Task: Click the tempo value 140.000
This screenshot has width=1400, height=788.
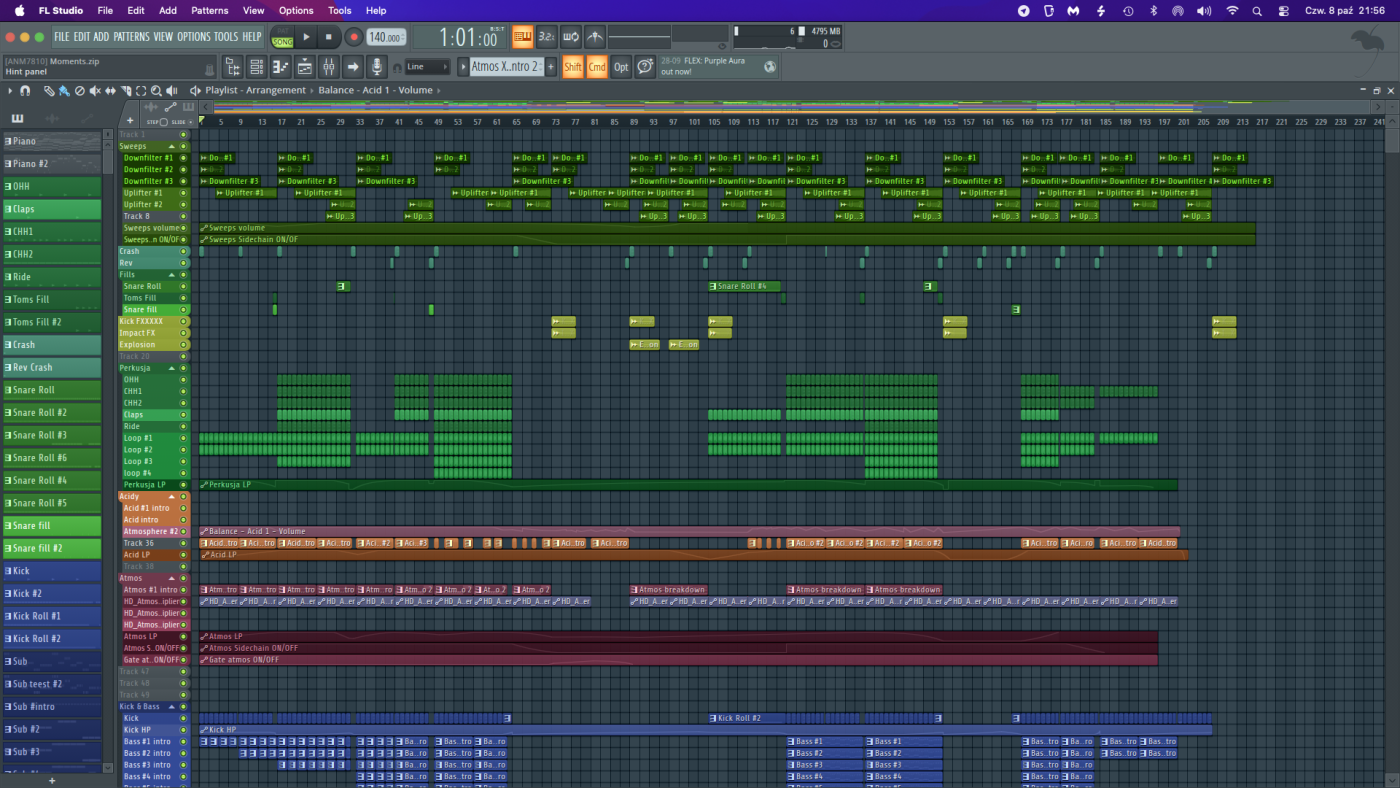Action: click(x=385, y=38)
